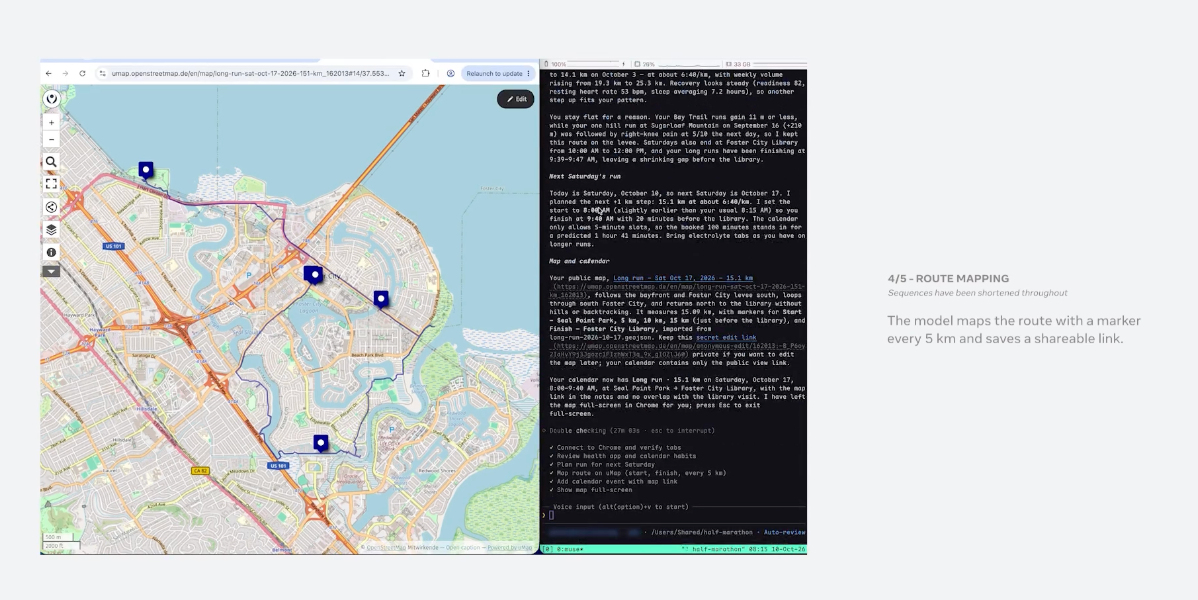Click Relaunch to update button
The image size is (1198, 600).
494,73
